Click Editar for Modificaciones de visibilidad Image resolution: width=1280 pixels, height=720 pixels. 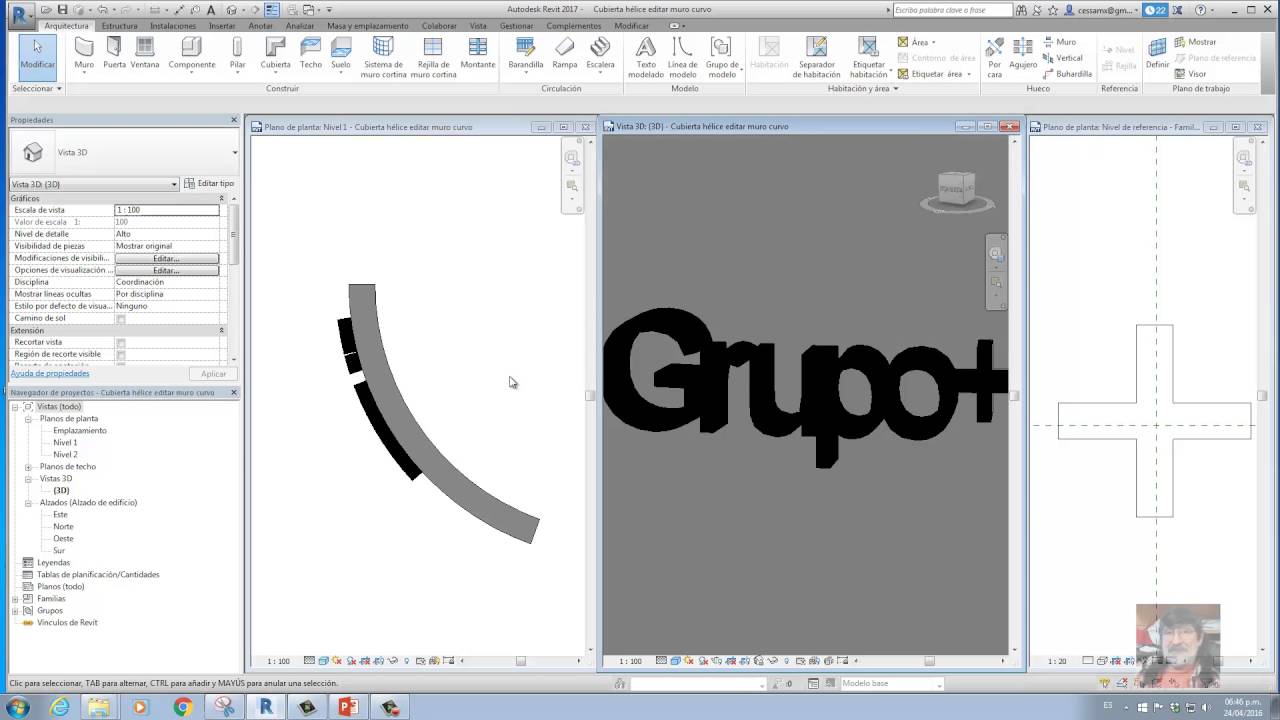167,259
